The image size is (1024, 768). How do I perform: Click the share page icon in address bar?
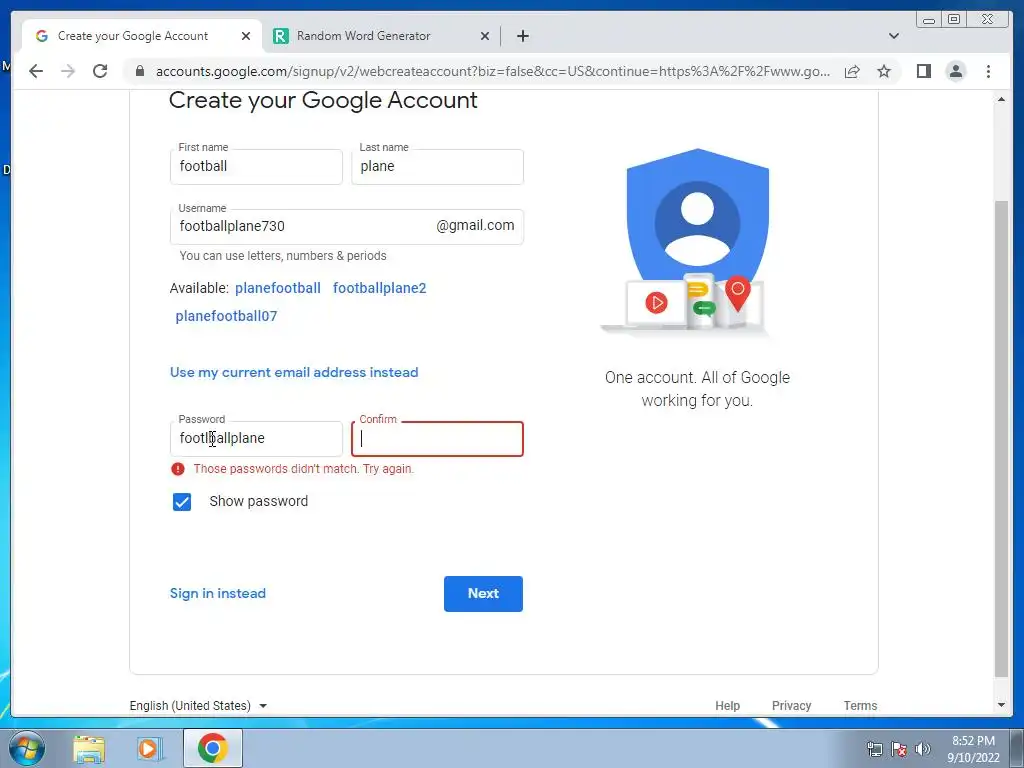[x=852, y=71]
